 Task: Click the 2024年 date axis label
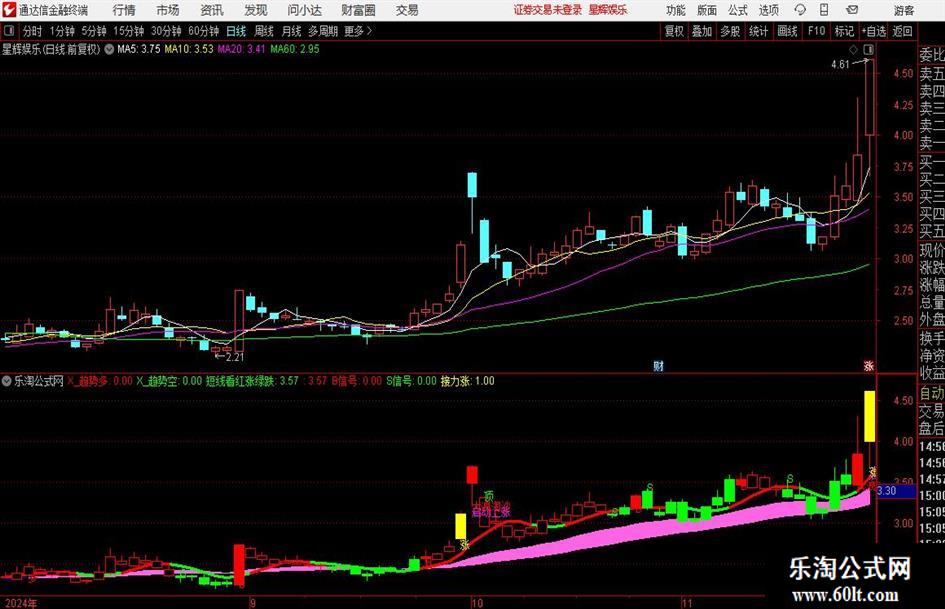point(20,603)
